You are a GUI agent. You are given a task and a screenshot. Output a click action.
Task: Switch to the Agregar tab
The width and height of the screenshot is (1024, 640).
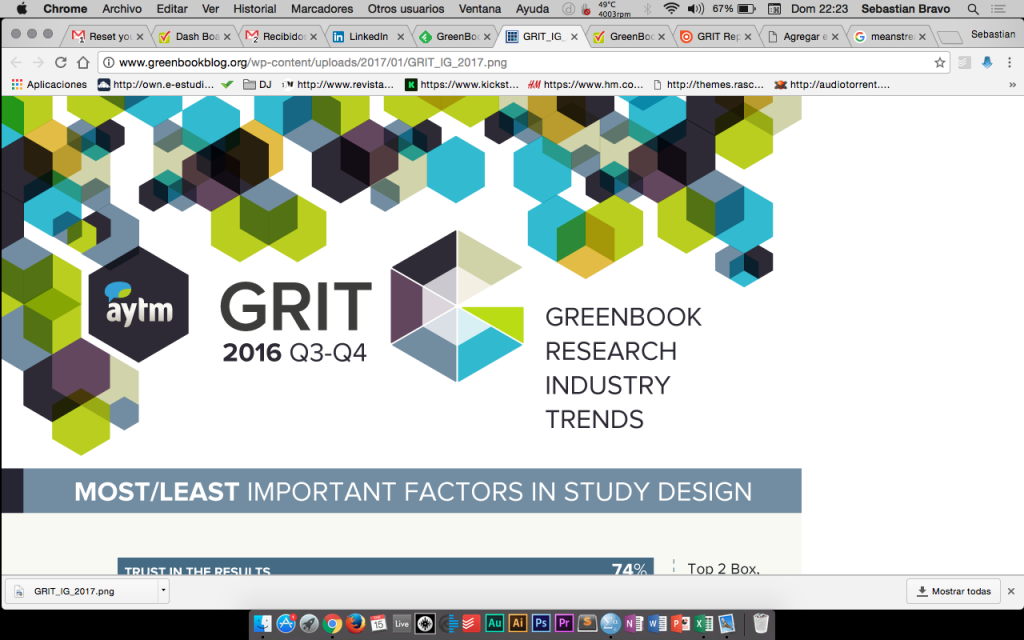click(803, 37)
